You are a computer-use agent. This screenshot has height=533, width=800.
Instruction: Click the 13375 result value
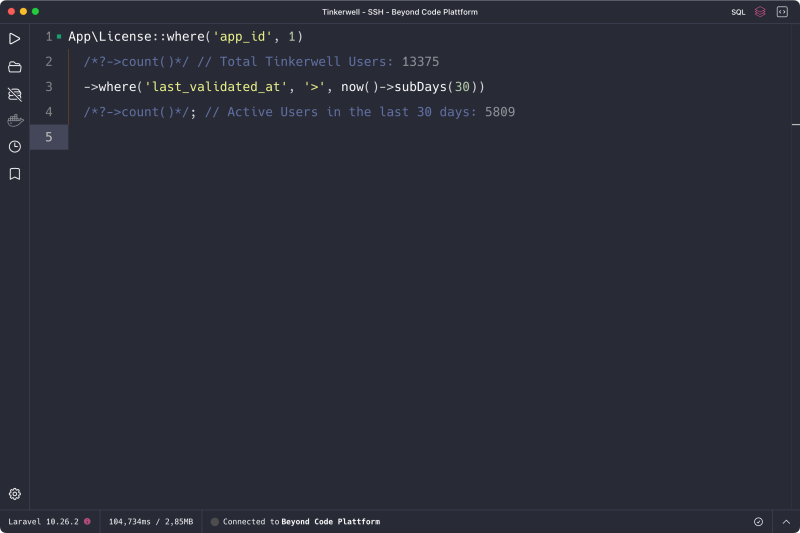420,62
